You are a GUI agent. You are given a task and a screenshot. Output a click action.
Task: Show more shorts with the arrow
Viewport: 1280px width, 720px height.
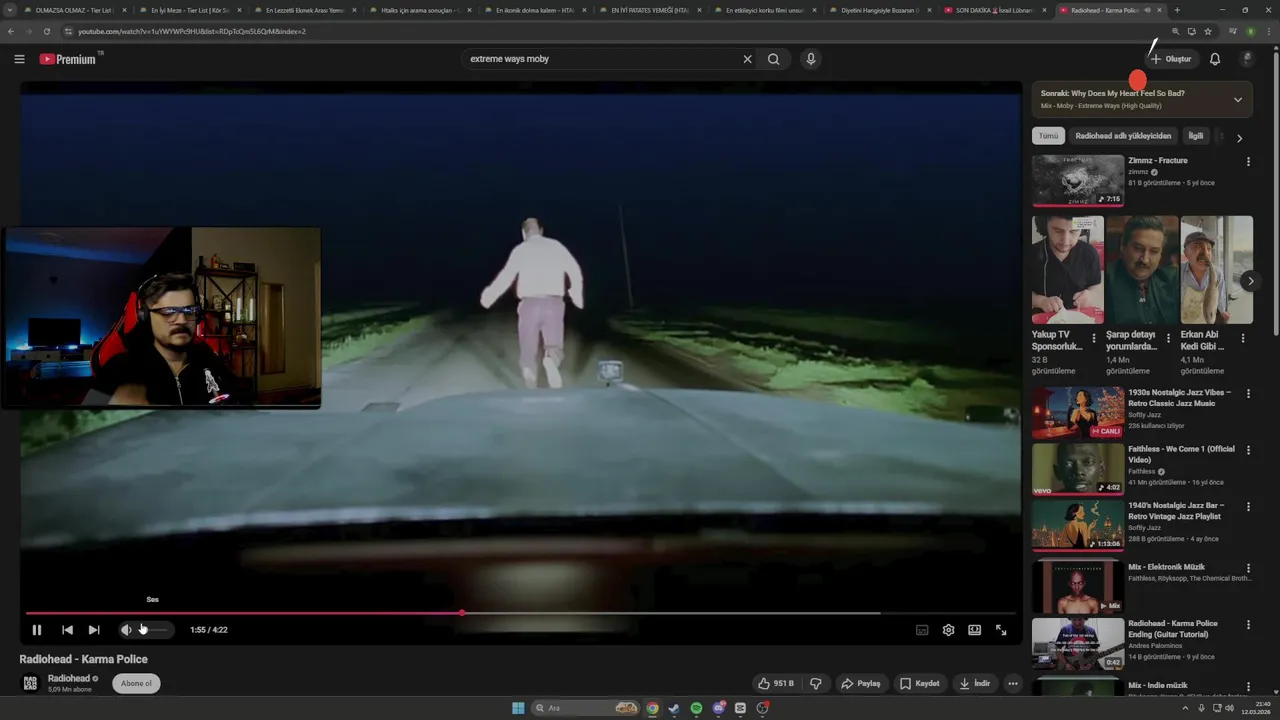[x=1250, y=281]
